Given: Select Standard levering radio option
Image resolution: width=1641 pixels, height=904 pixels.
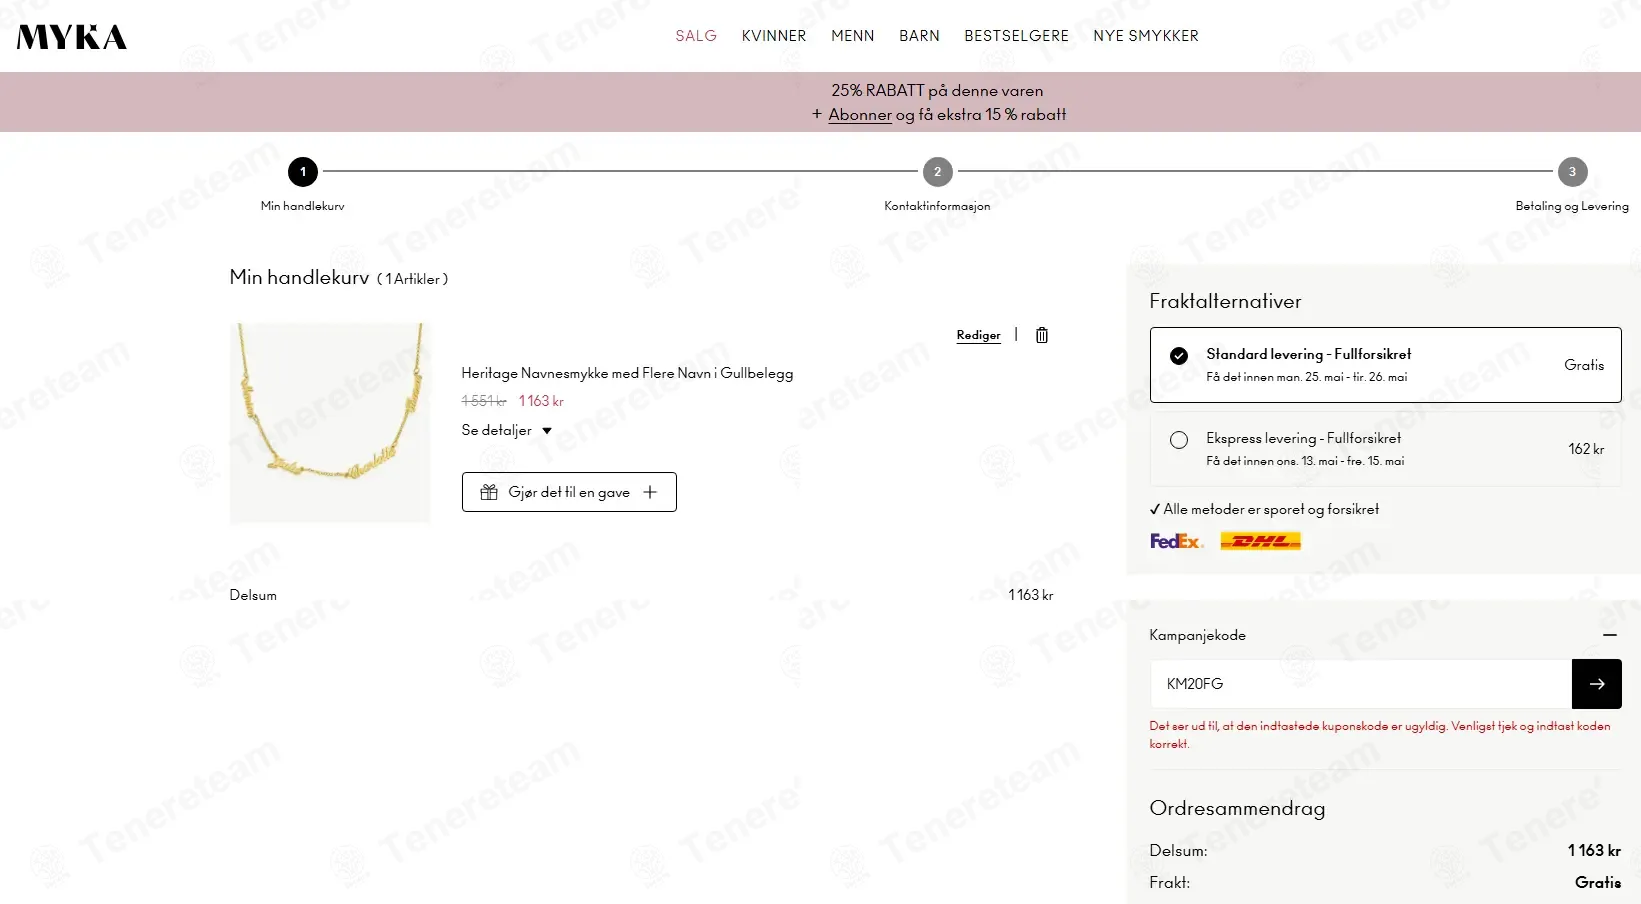Looking at the screenshot, I should 1179,355.
